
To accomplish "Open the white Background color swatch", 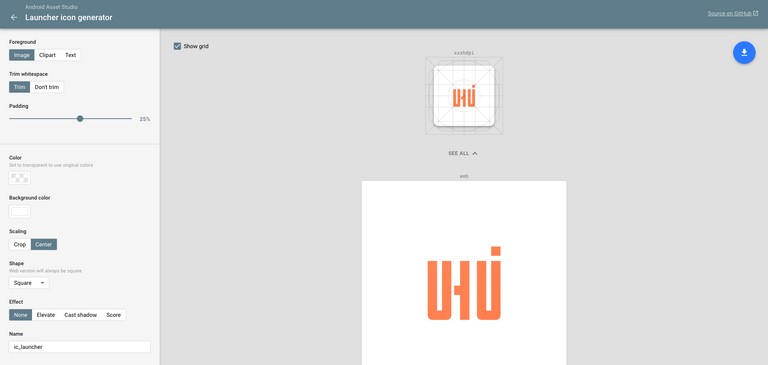I will point(20,212).
